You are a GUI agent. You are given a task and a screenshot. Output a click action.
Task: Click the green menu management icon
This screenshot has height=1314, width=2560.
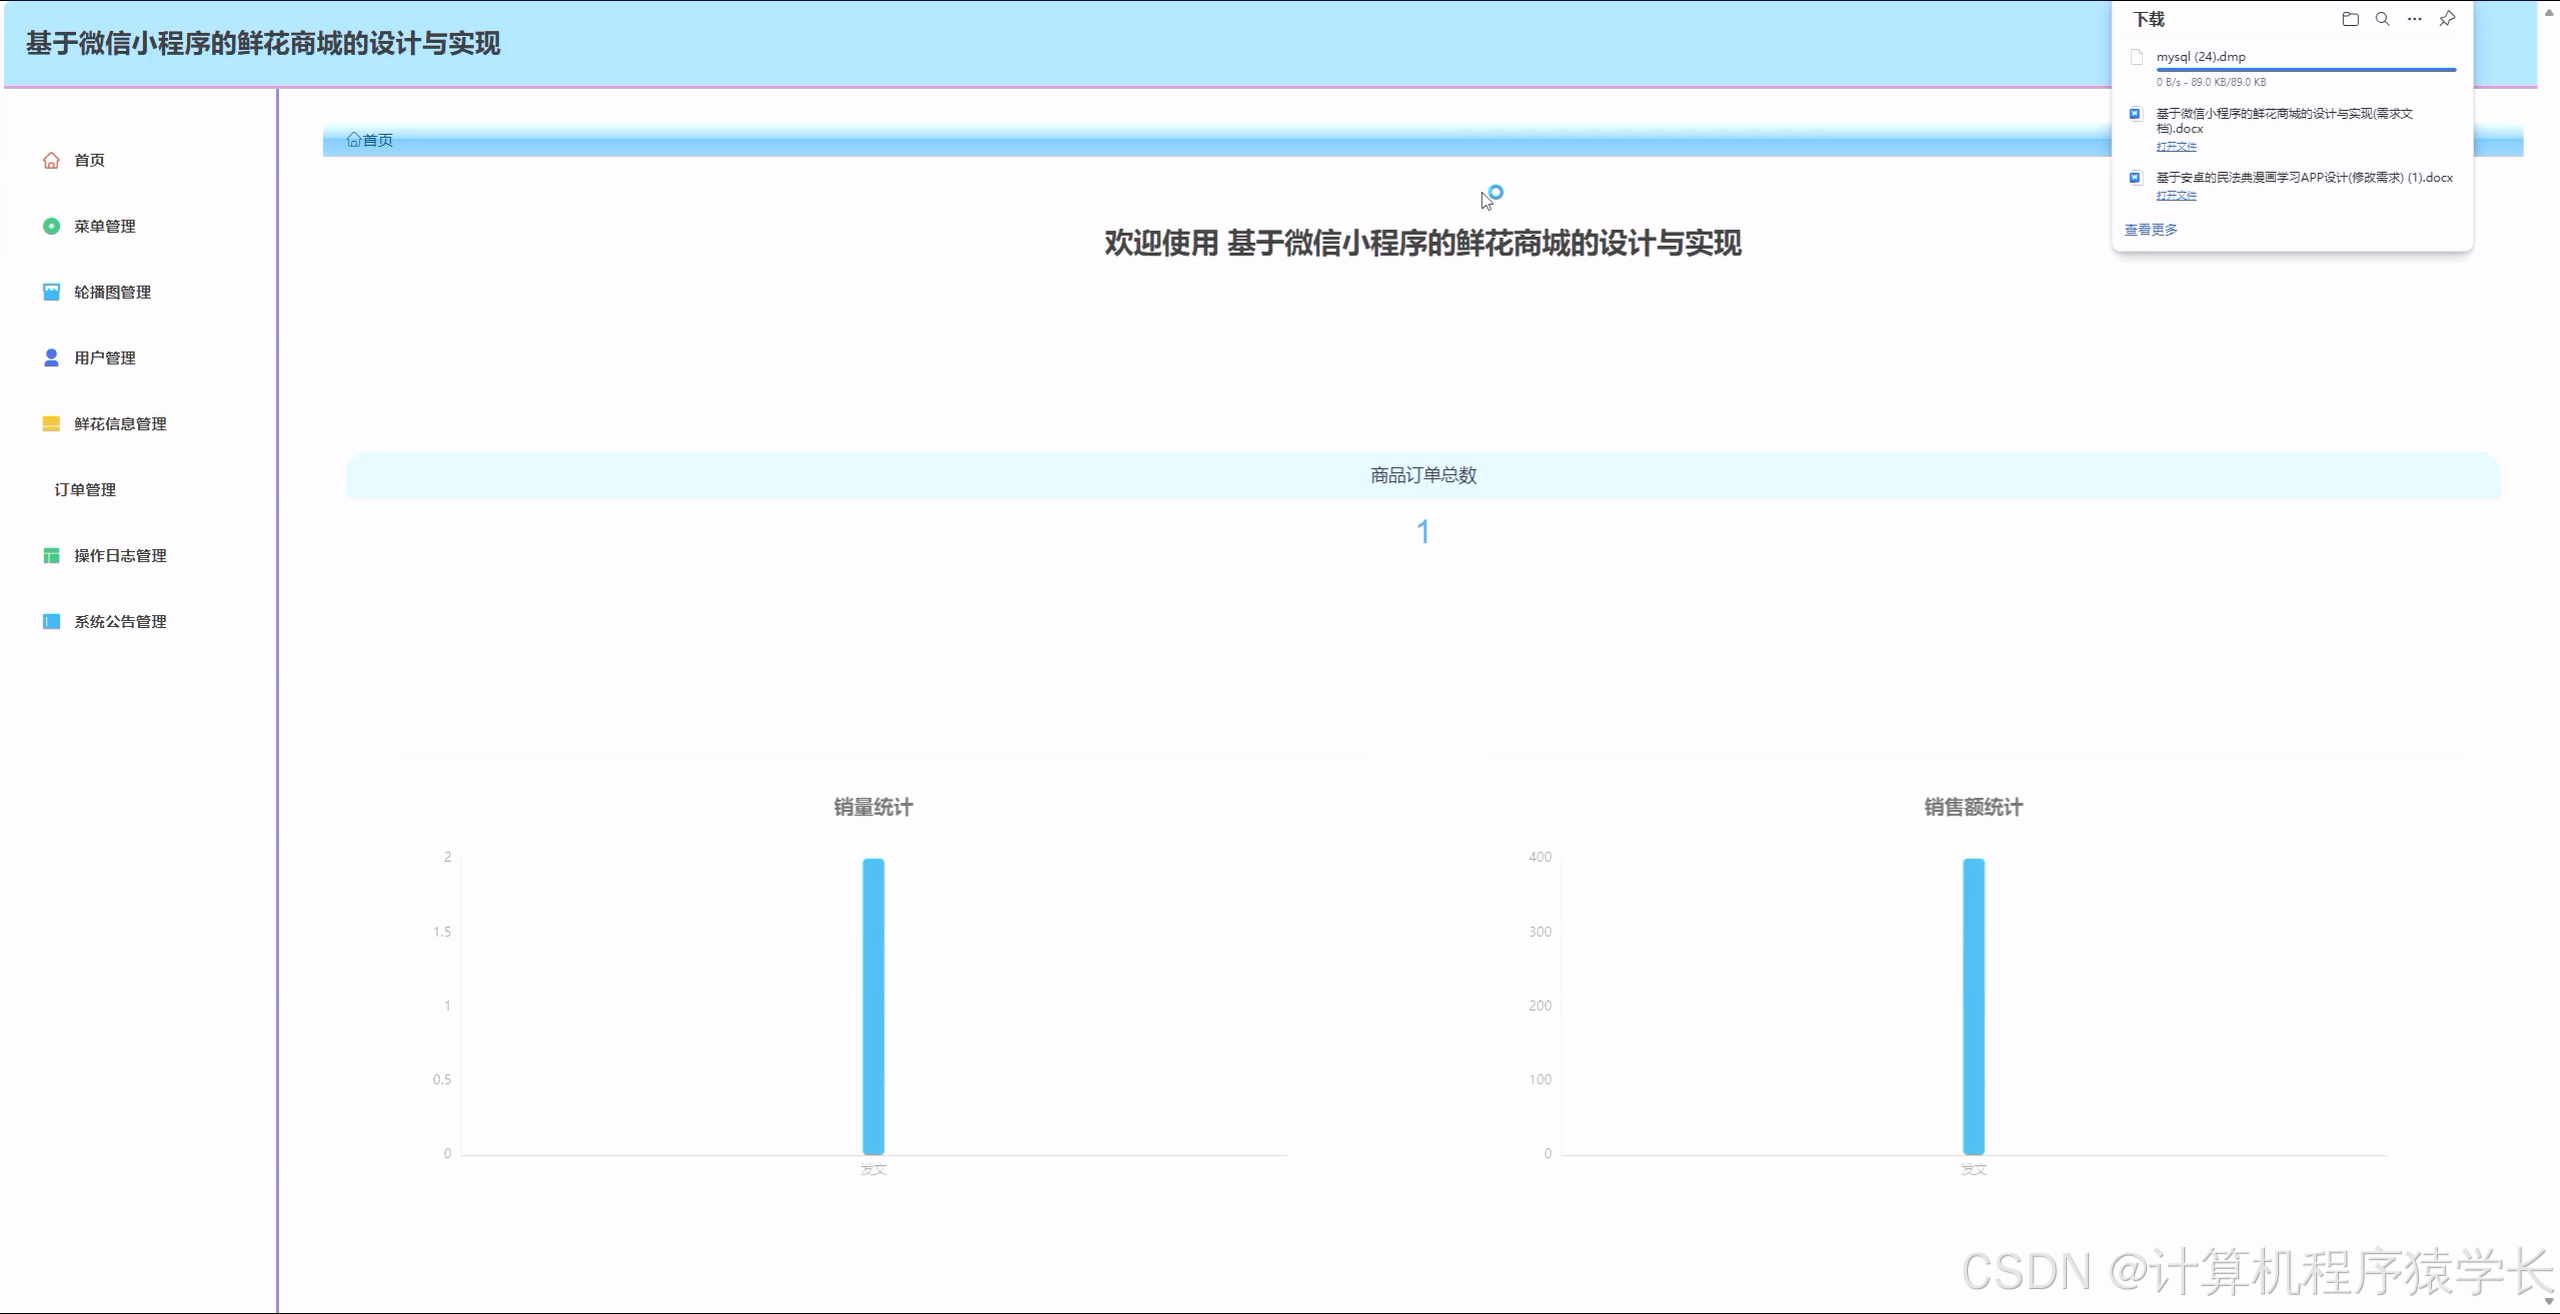pyautogui.click(x=51, y=226)
